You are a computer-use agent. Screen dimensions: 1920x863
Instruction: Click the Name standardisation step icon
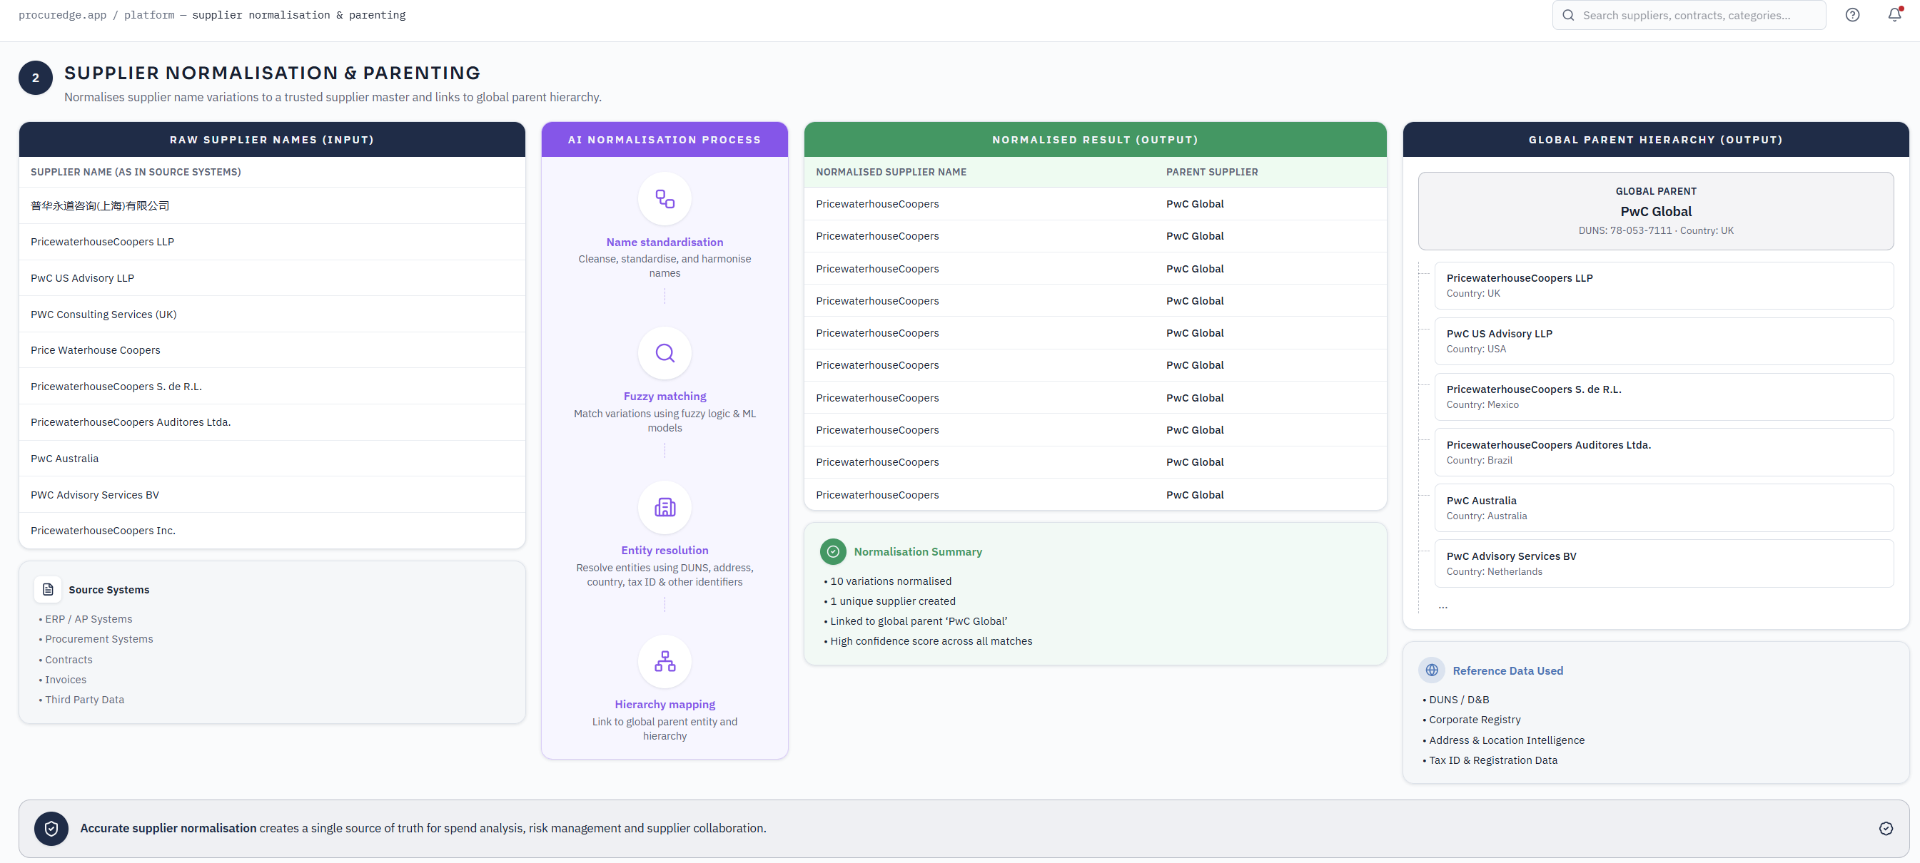point(664,199)
